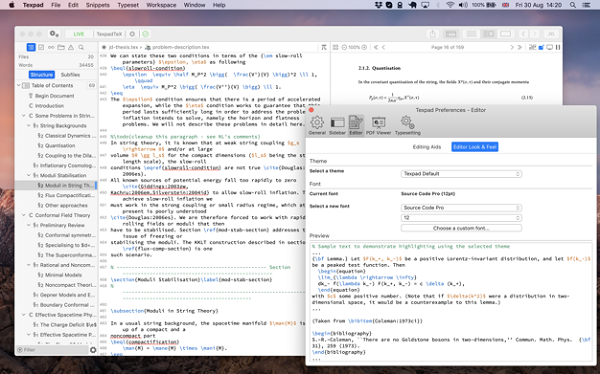The height and width of the screenshot is (374, 600).
Task: Click problem-description.tex in path bar
Action: (181, 47)
